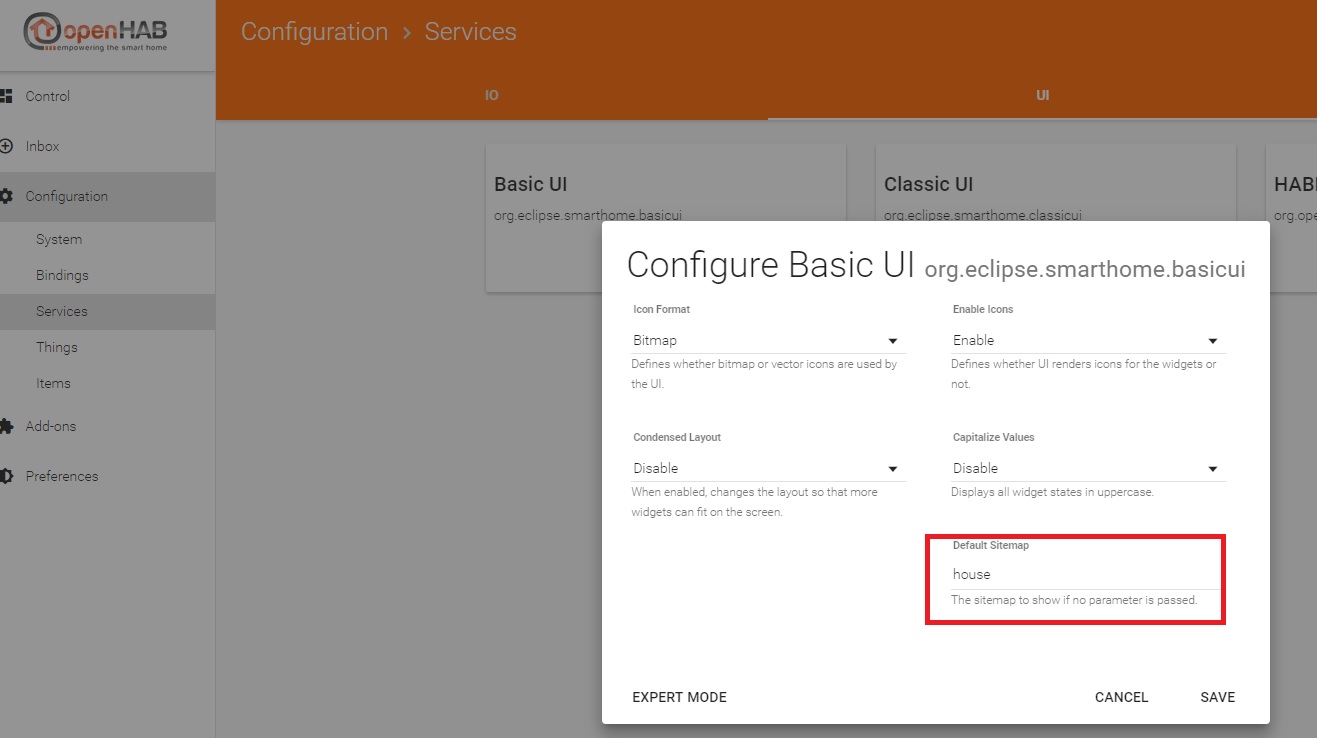The width and height of the screenshot is (1317, 738).
Task: Open Things under Configuration
Action: [107, 347]
